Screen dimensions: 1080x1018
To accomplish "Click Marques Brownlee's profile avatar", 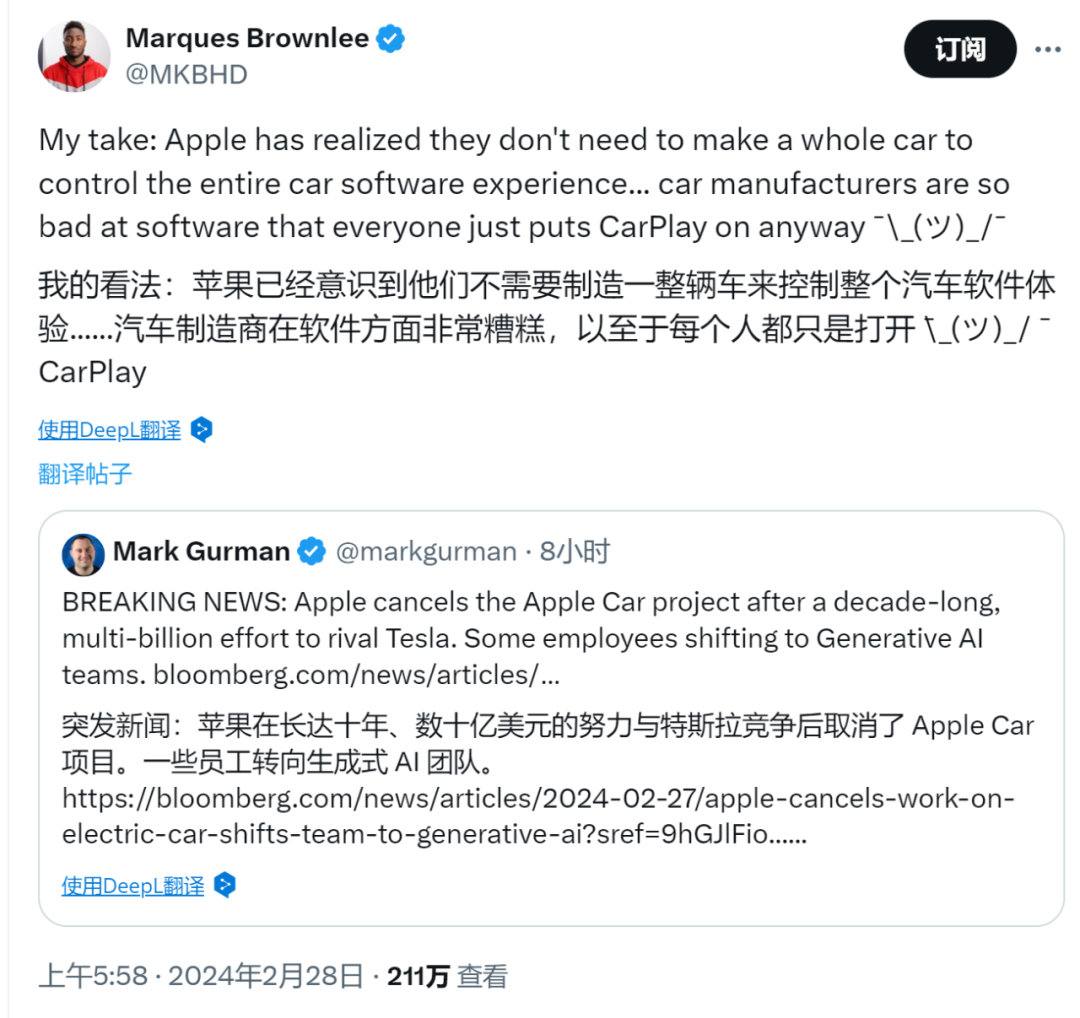I will click(74, 56).
